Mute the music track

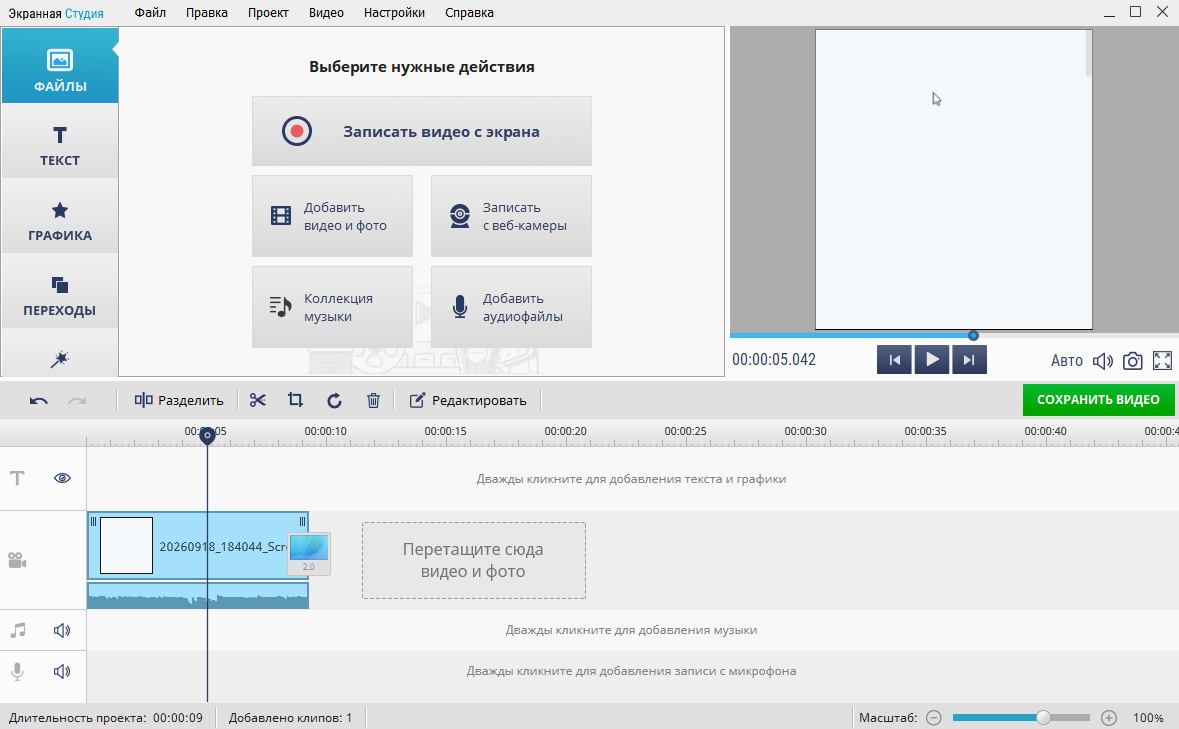[x=62, y=630]
